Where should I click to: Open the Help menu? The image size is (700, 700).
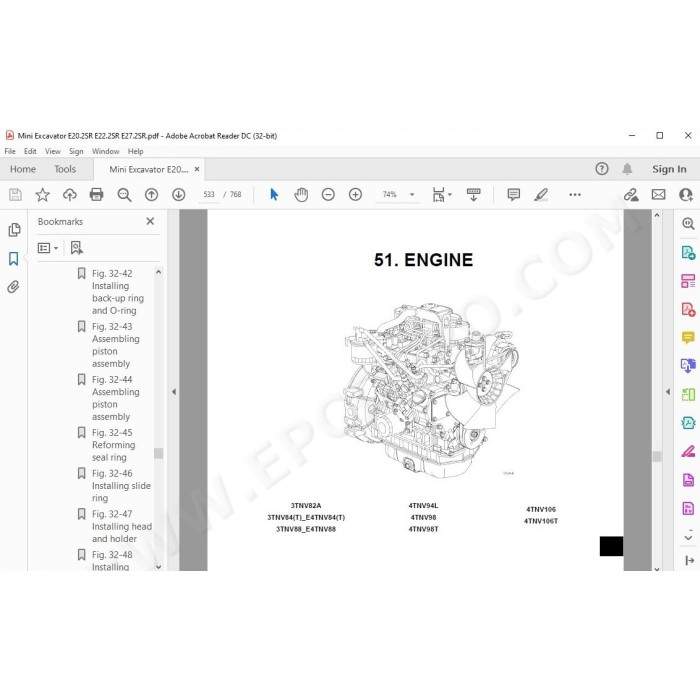point(135,151)
